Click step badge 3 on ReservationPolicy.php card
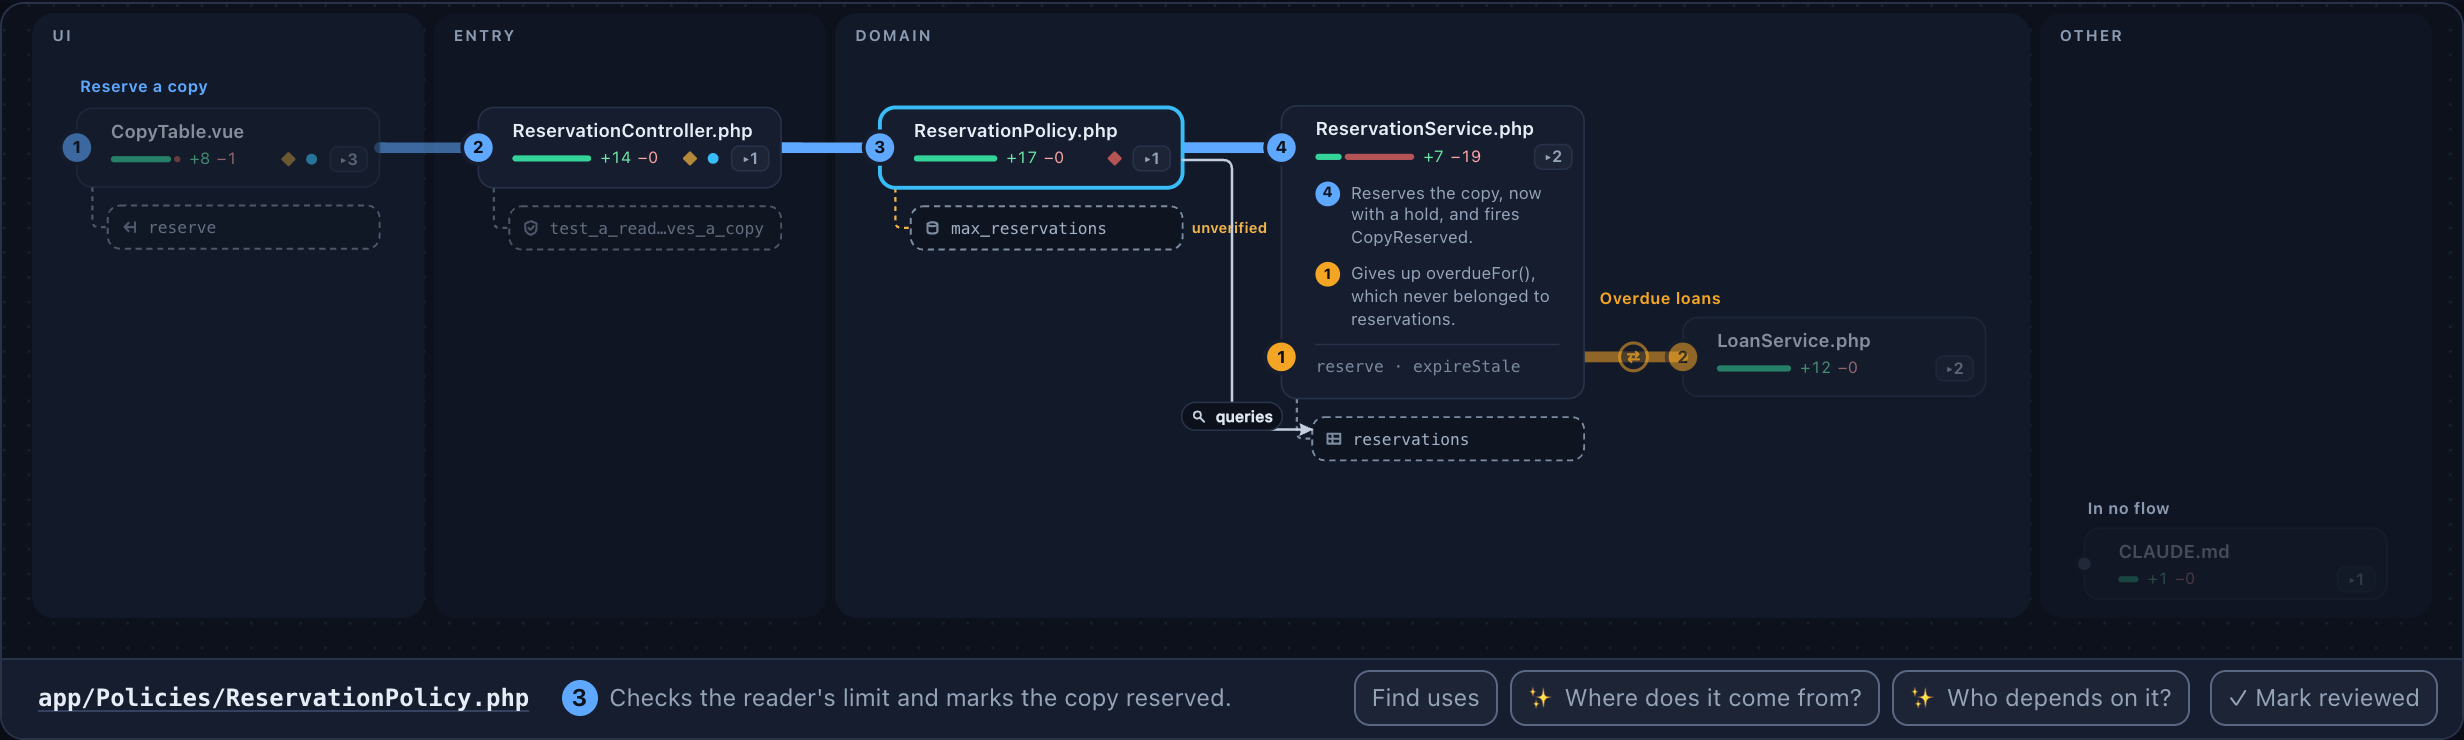The width and height of the screenshot is (2464, 740). pyautogui.click(x=880, y=147)
